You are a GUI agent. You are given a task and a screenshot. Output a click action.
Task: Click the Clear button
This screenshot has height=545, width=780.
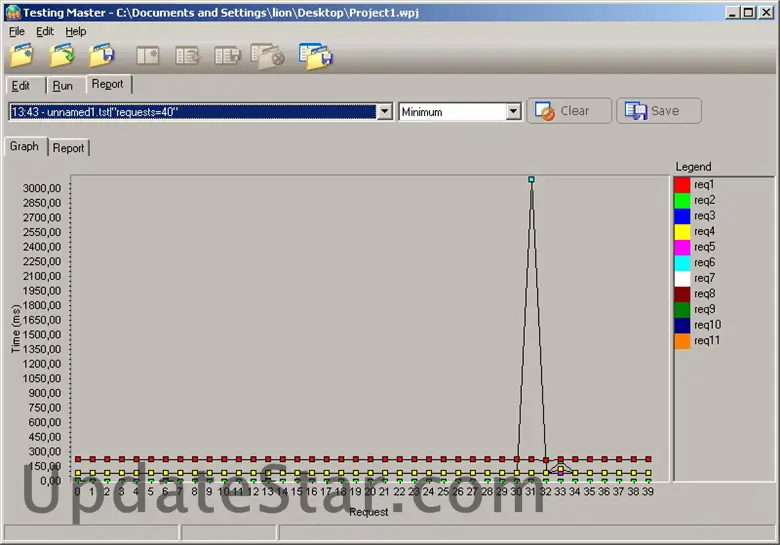(x=569, y=110)
